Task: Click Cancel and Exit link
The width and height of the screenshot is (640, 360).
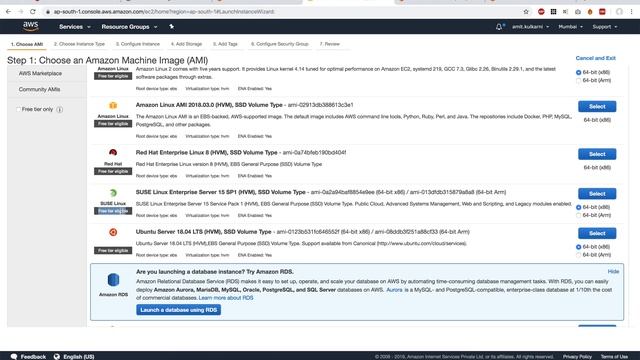Action: [595, 58]
